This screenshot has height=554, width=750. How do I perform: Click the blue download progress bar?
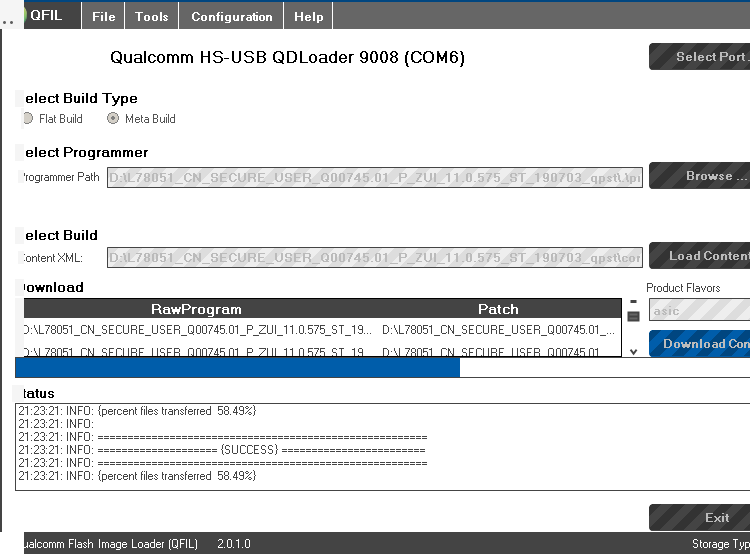[x=238, y=367]
